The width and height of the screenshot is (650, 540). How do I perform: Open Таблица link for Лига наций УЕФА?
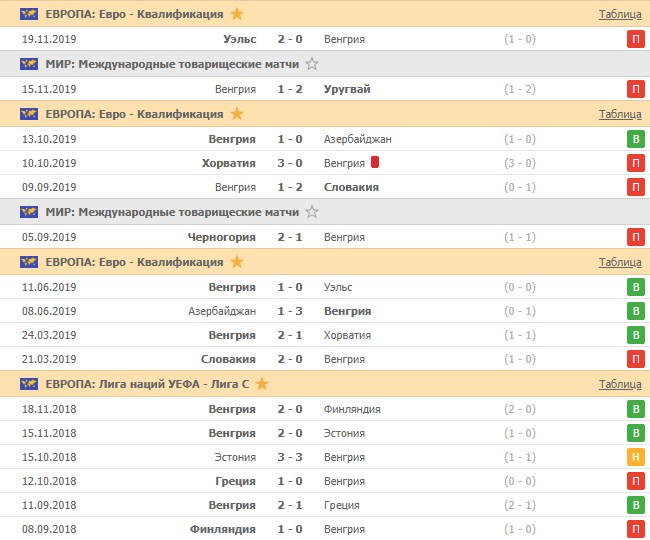[x=620, y=384]
